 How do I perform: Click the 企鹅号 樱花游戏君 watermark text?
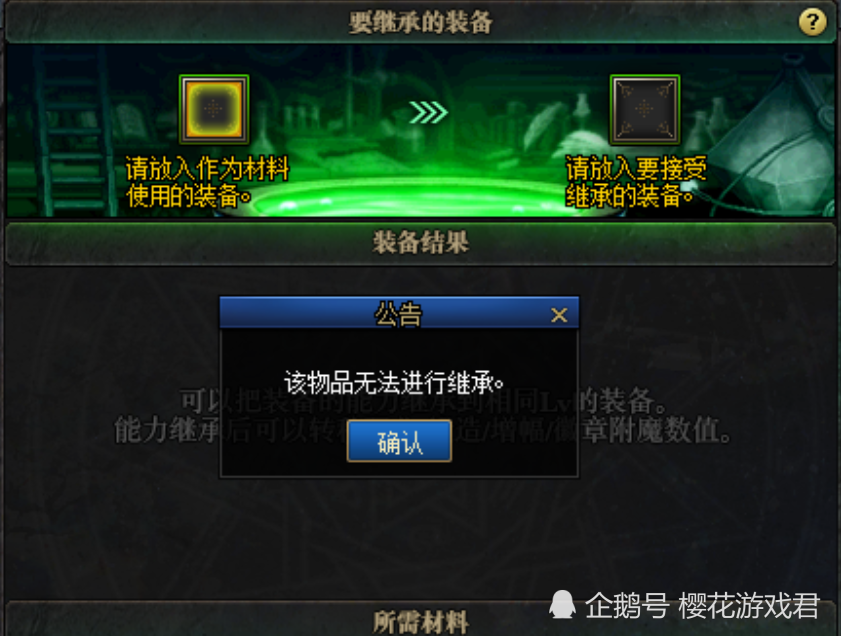pos(702,605)
